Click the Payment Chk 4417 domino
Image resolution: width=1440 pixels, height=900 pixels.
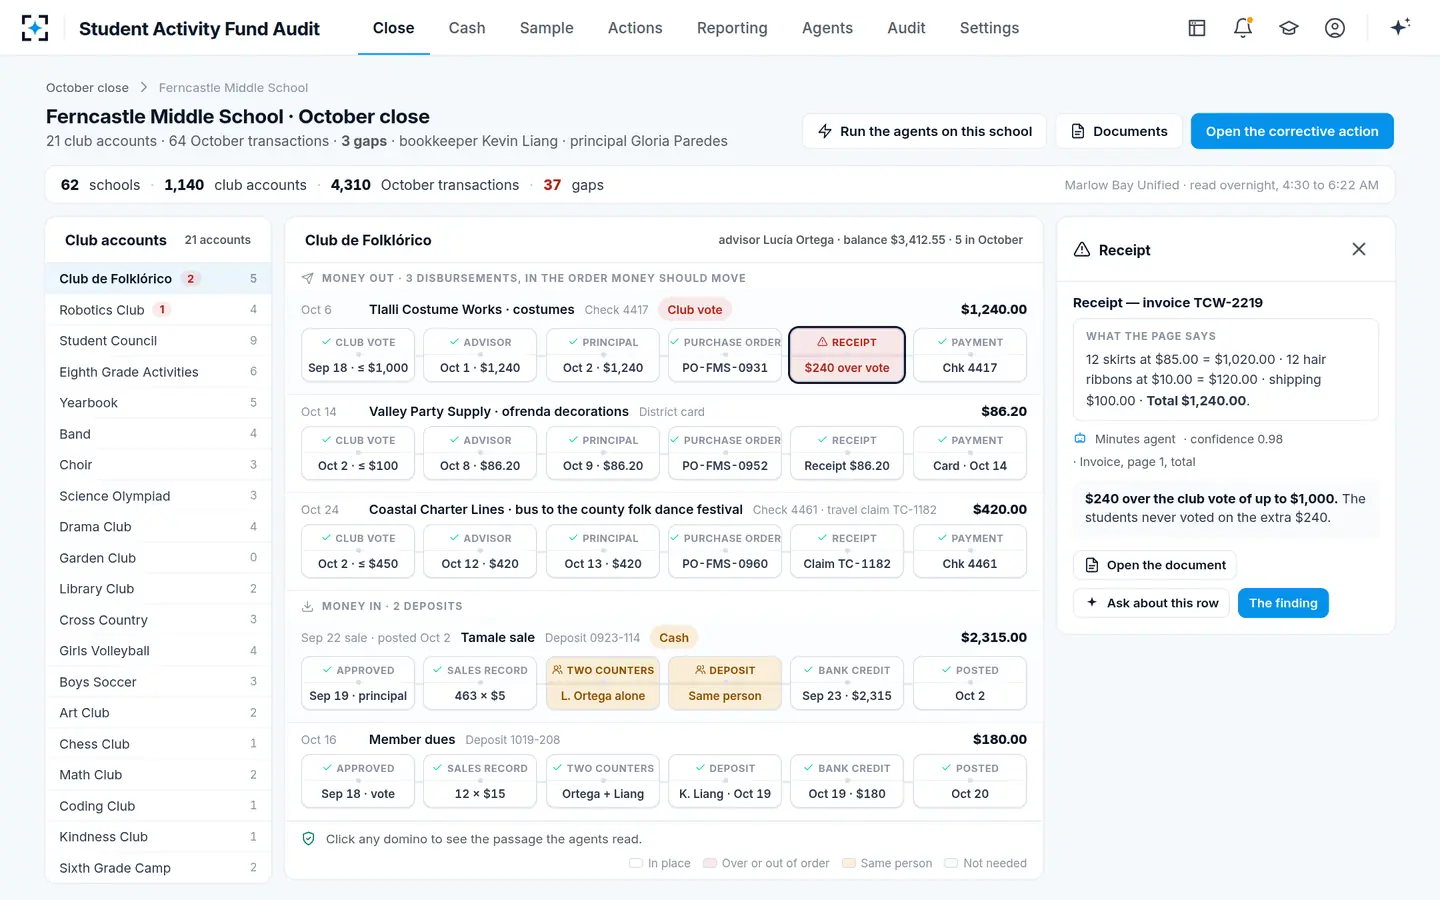(x=970, y=355)
